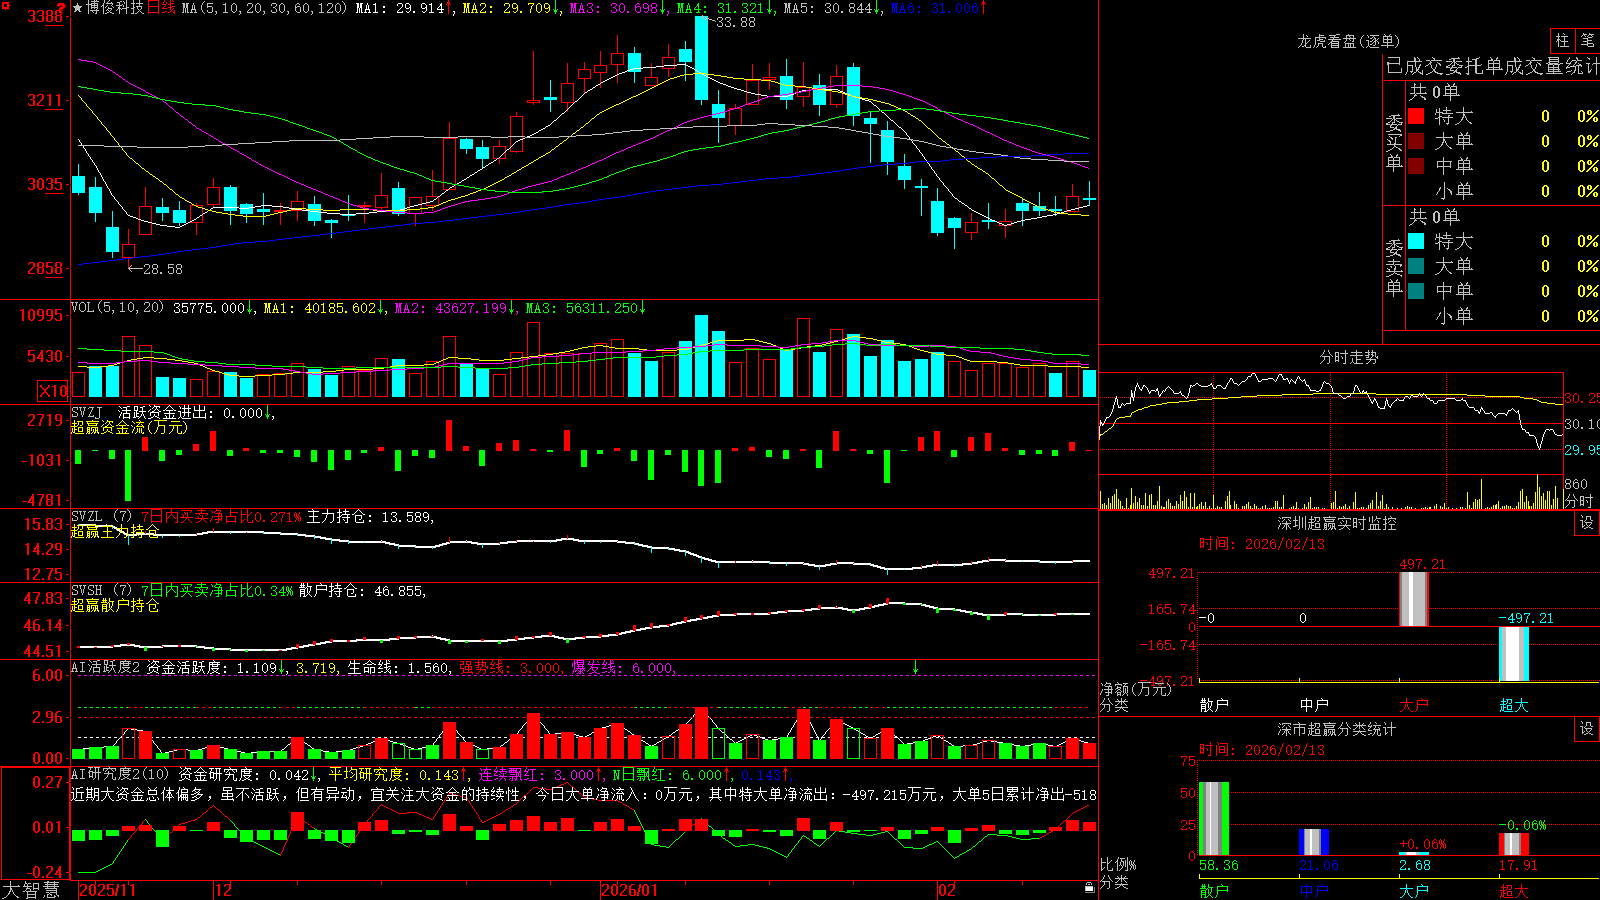Image resolution: width=1600 pixels, height=900 pixels.
Task: Click the X10 volume scale box
Action: 54,391
